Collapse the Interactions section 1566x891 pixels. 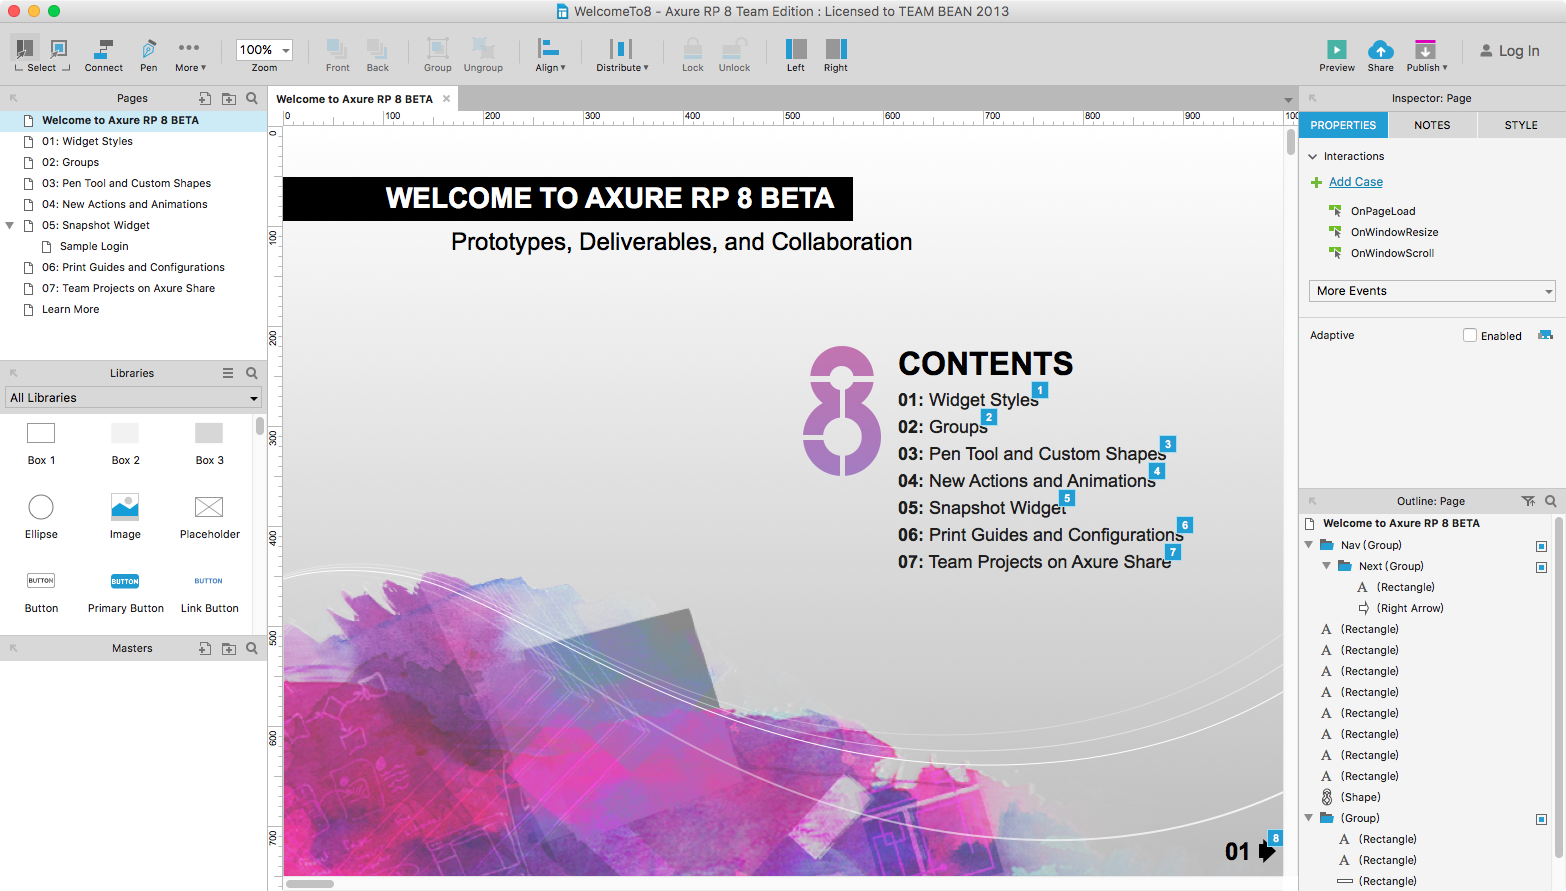pyautogui.click(x=1313, y=157)
